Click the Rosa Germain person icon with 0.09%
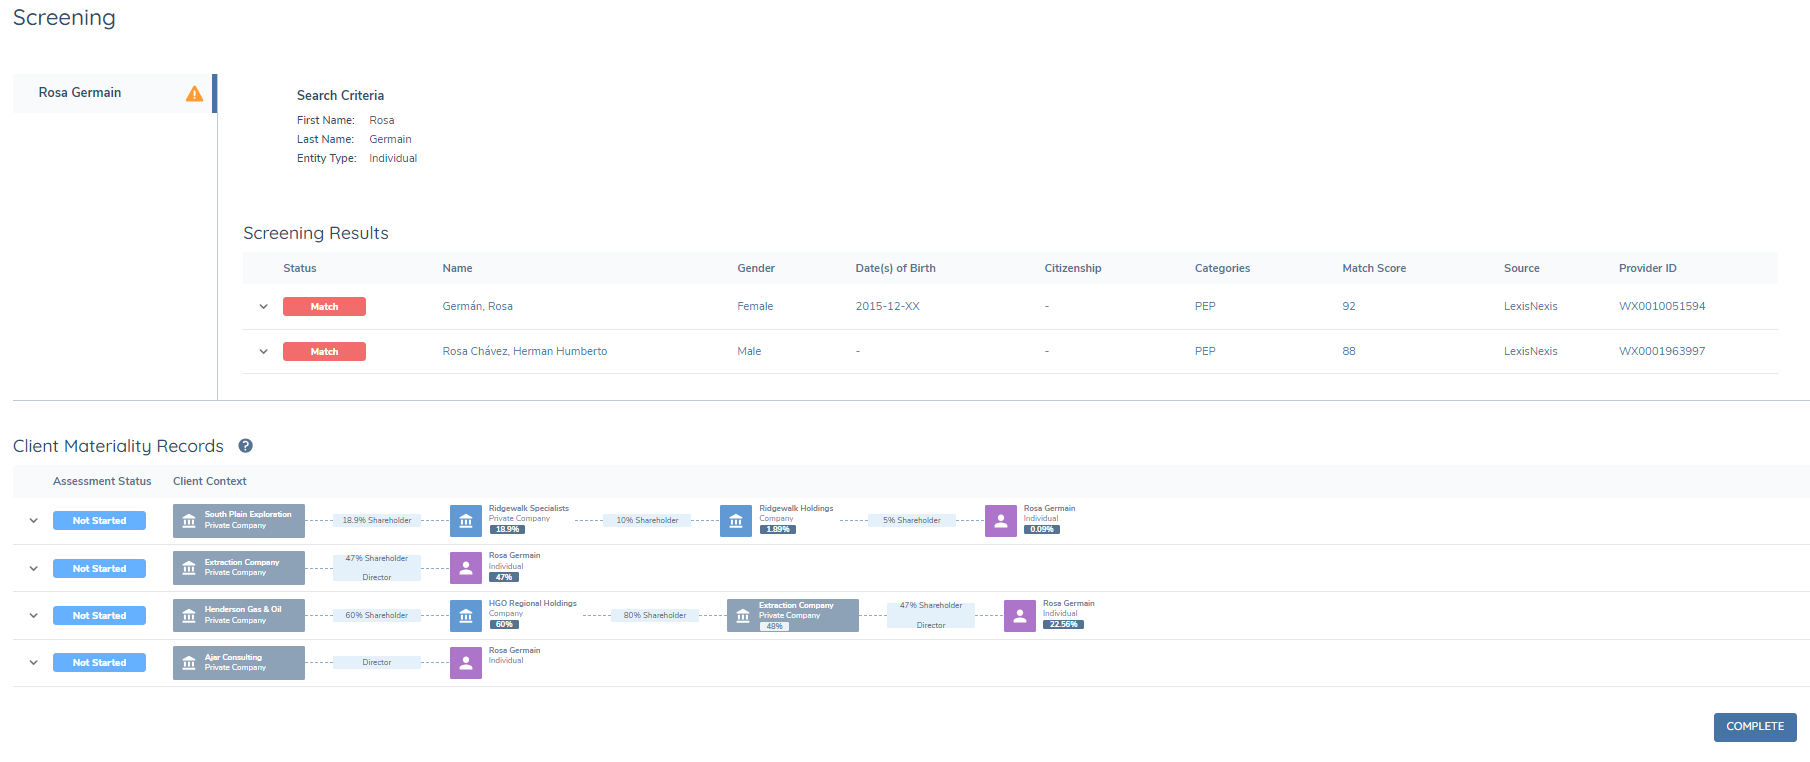 coord(1001,521)
